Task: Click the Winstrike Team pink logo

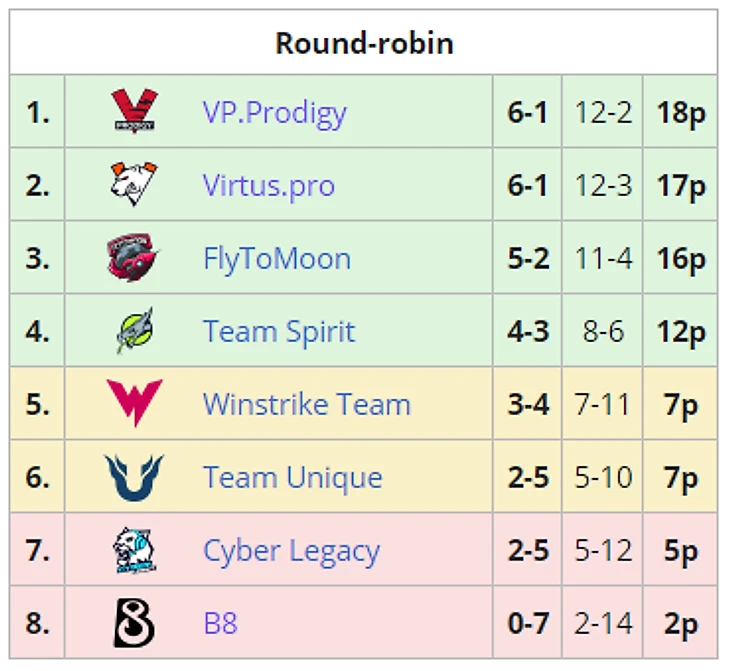Action: click(x=134, y=404)
